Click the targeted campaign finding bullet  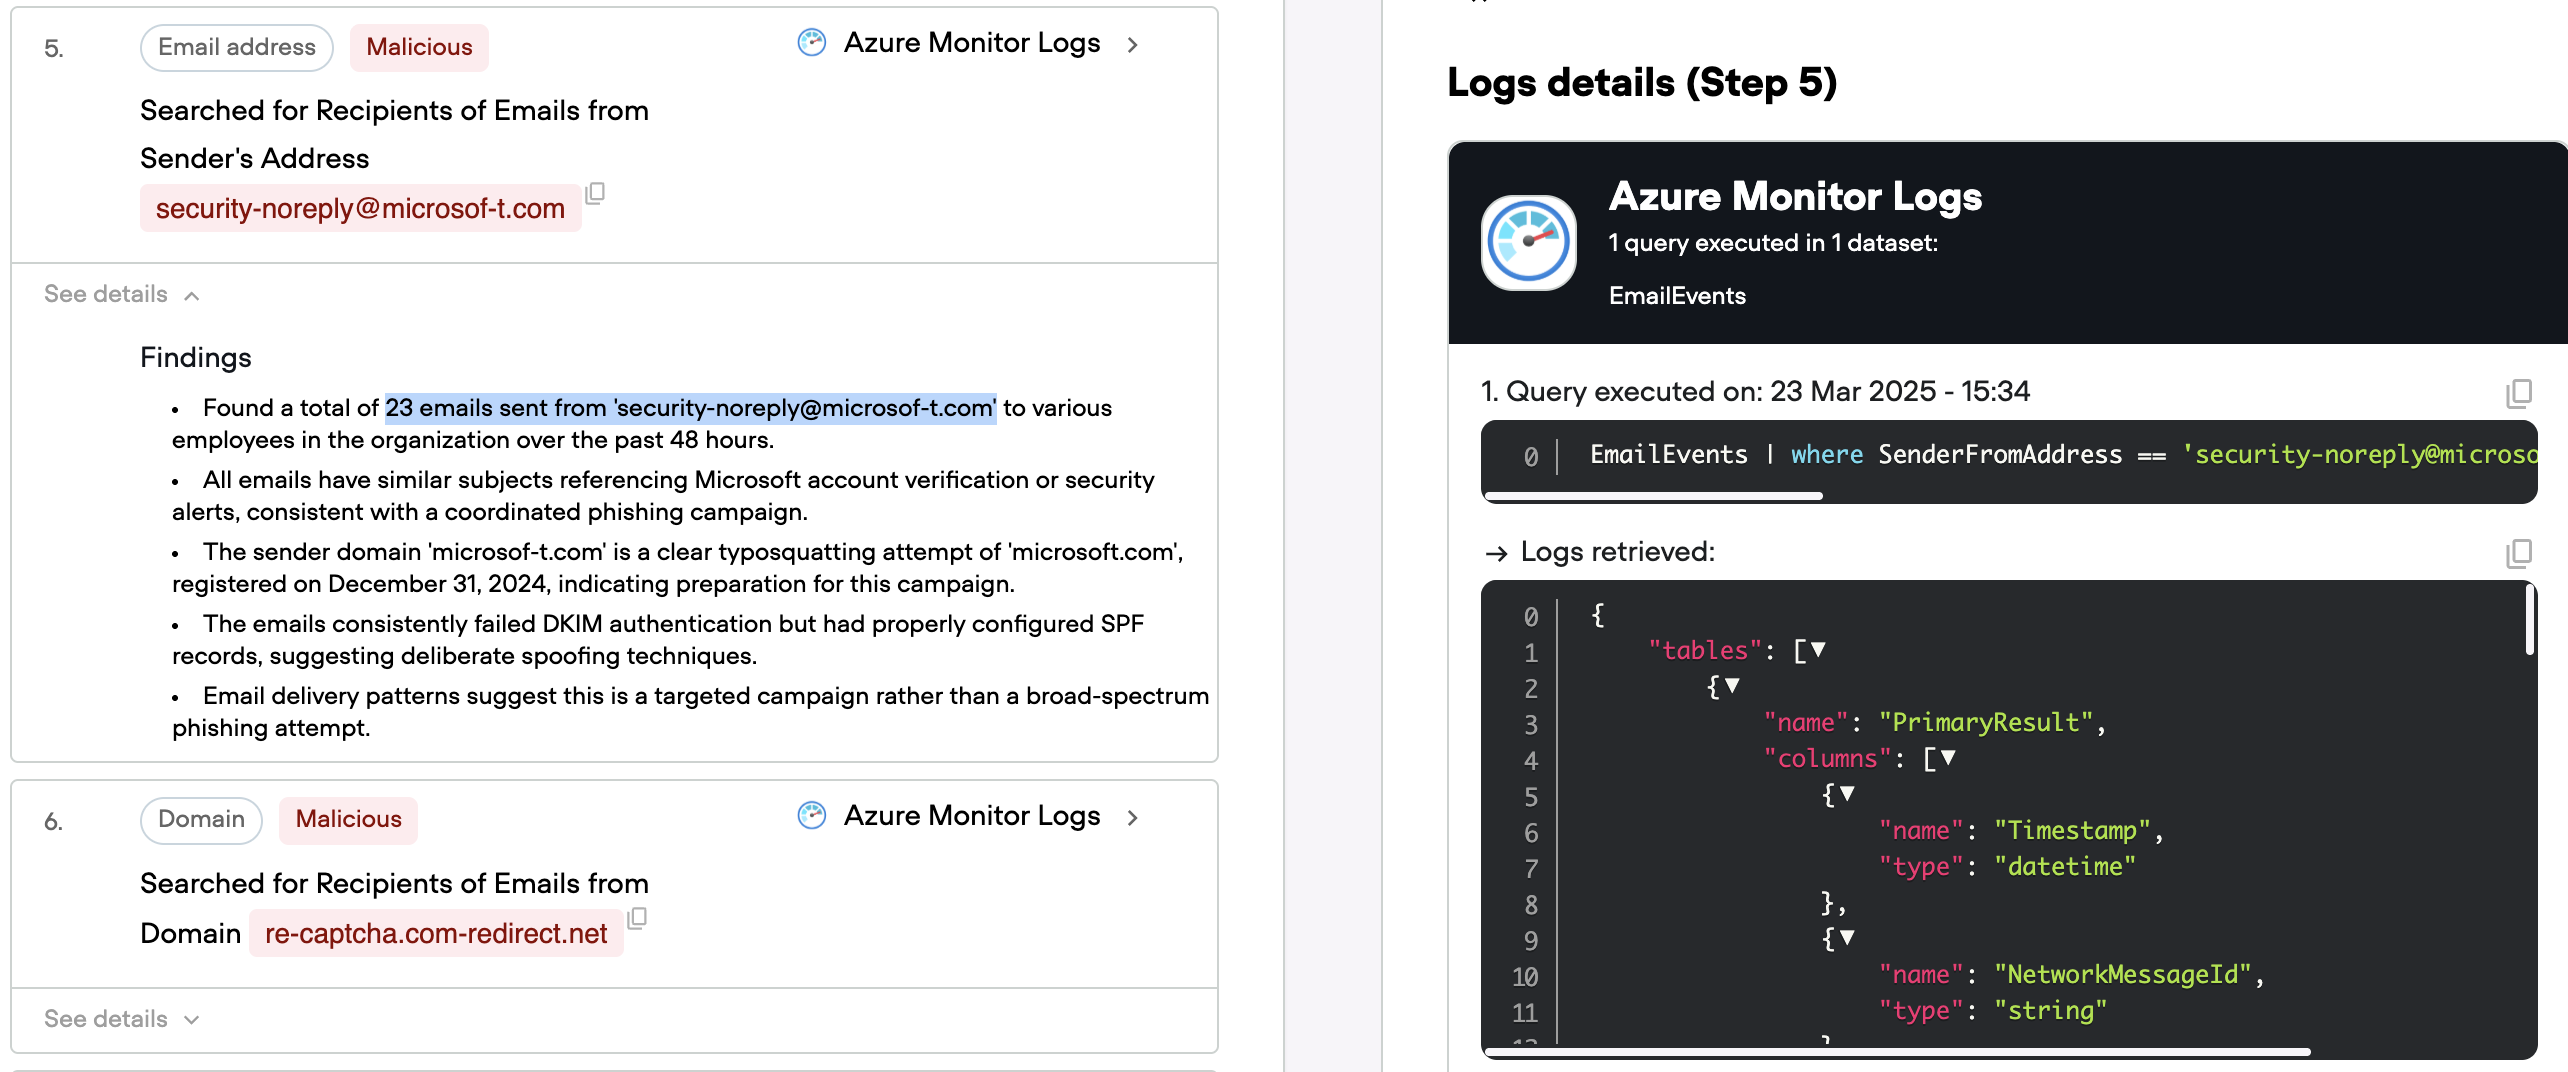tap(690, 712)
